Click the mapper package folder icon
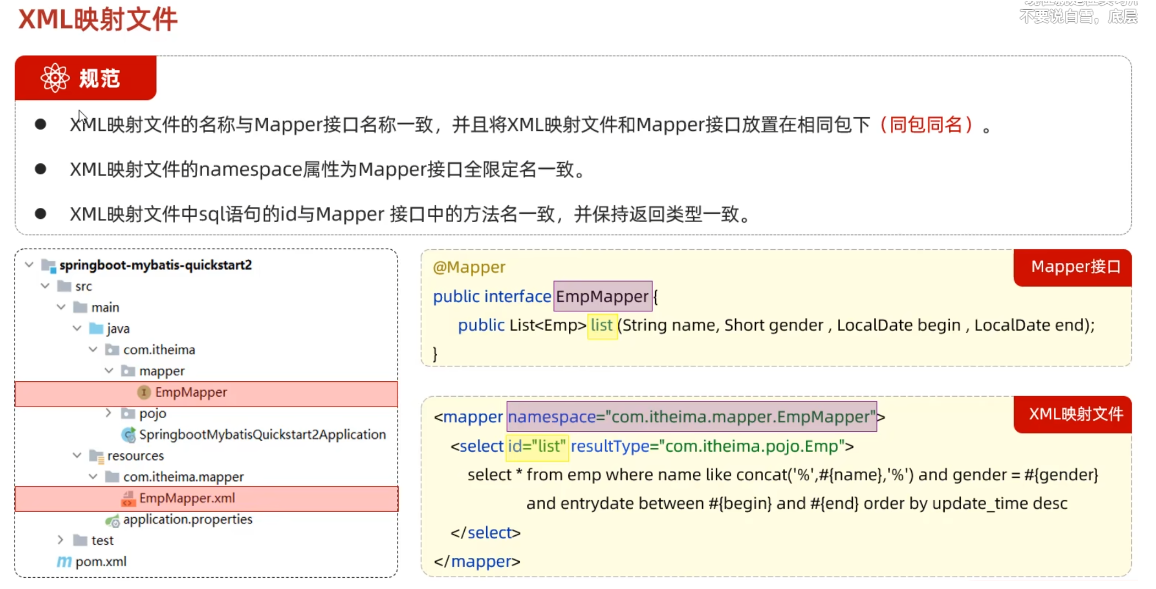 click(x=128, y=371)
